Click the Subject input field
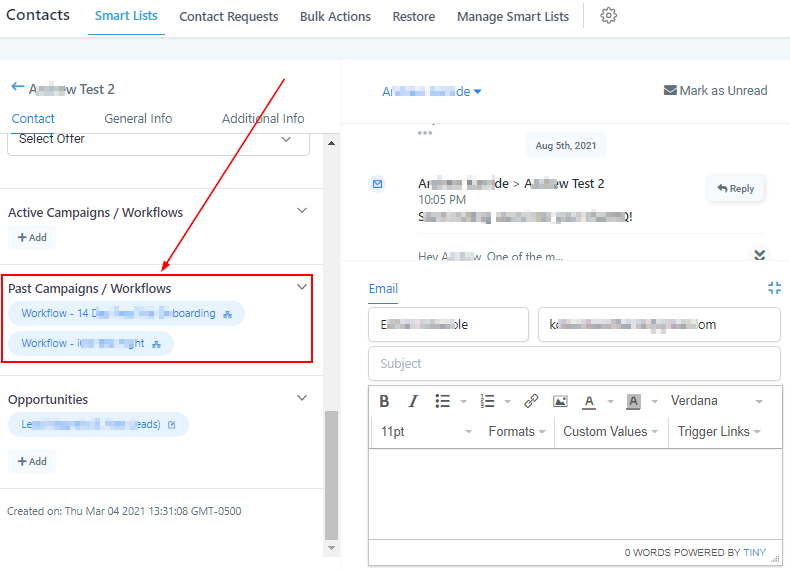Screen dimensions: 790x570 [574, 364]
